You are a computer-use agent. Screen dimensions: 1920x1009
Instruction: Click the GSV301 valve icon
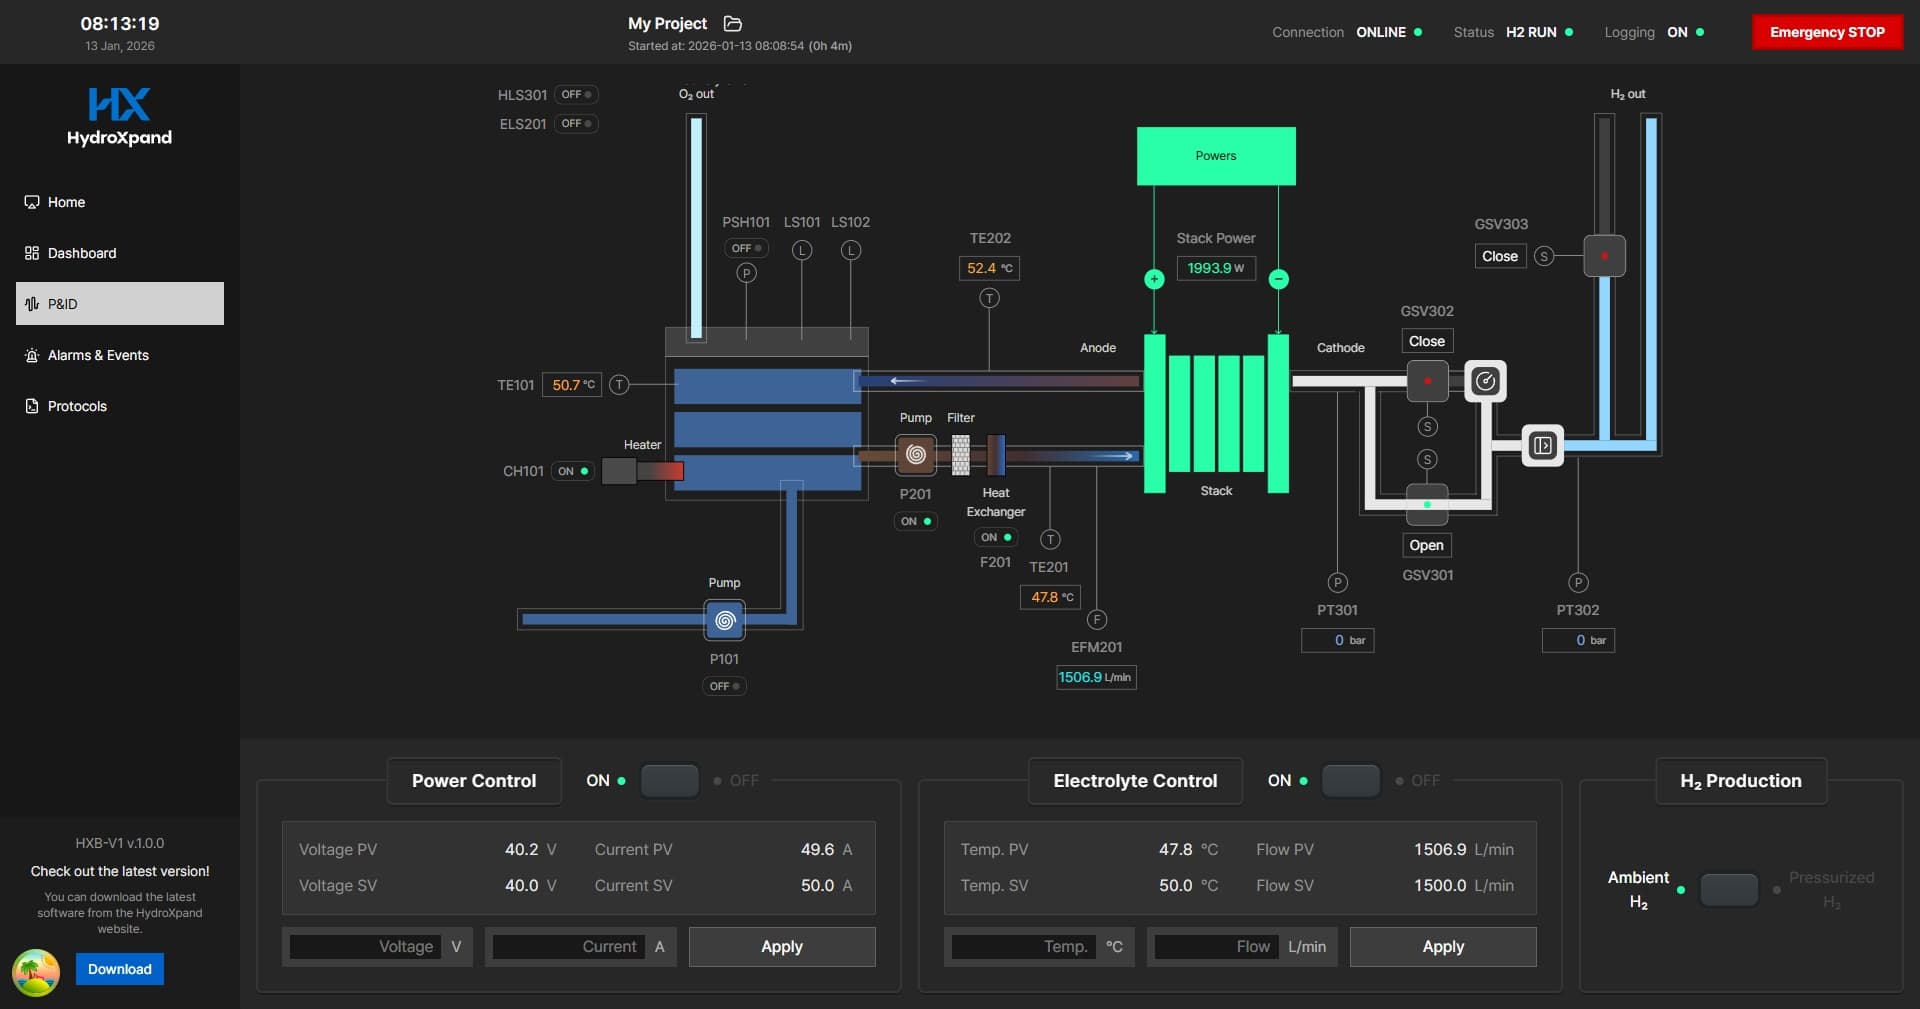pos(1427,504)
